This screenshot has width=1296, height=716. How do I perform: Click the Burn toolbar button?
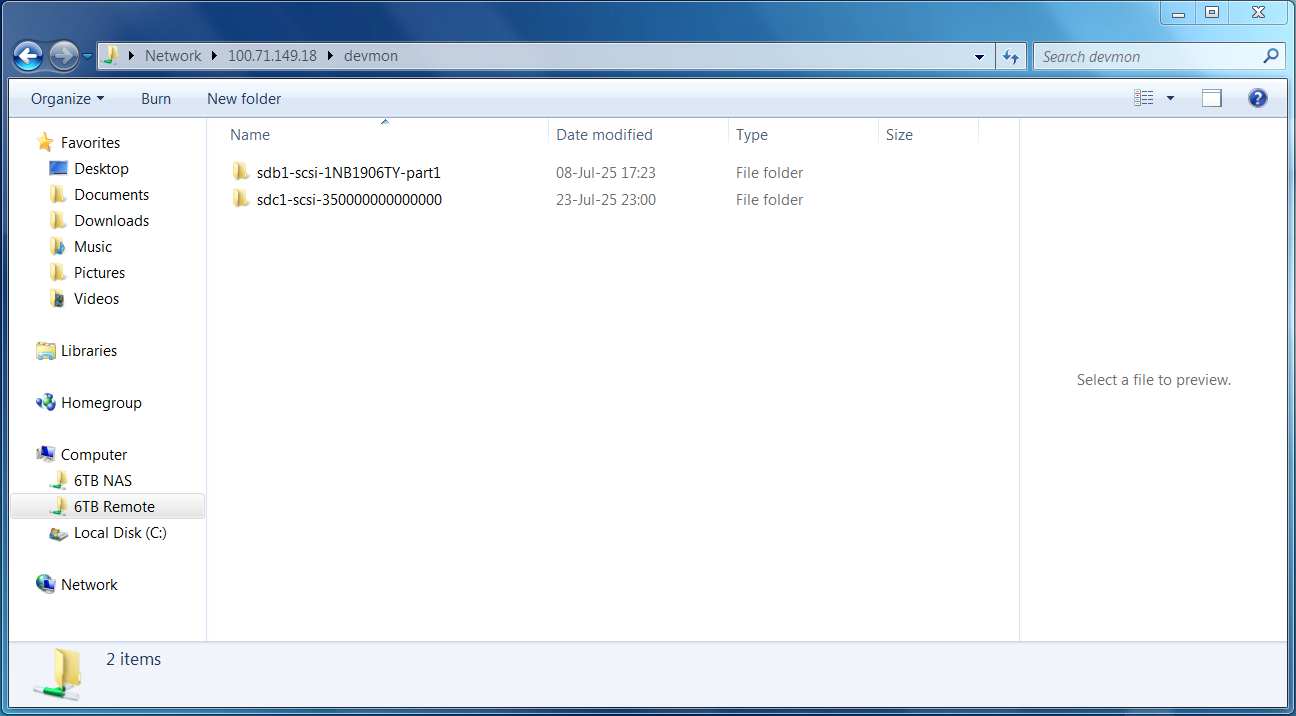coord(156,98)
